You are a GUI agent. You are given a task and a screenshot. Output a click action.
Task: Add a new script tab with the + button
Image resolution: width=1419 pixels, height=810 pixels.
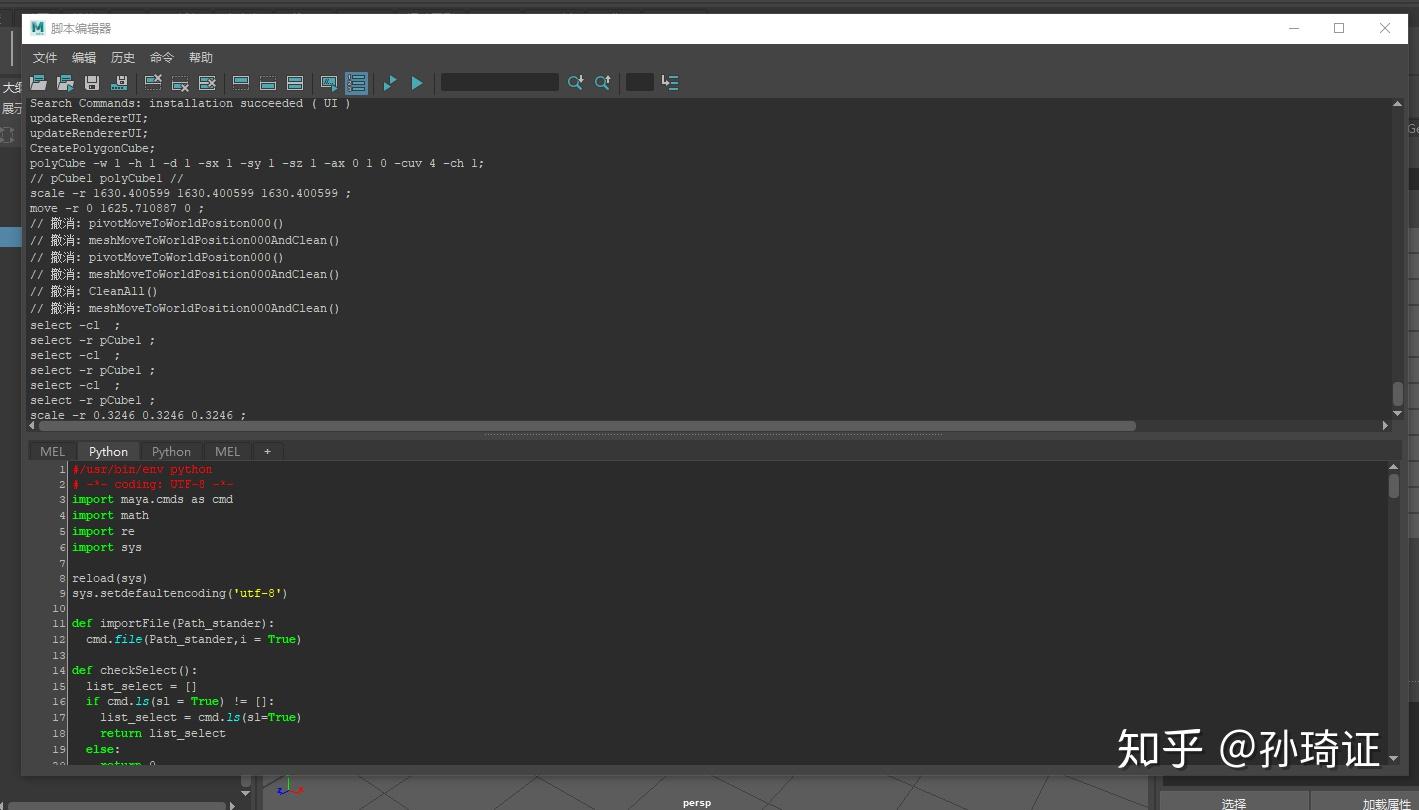pos(267,451)
